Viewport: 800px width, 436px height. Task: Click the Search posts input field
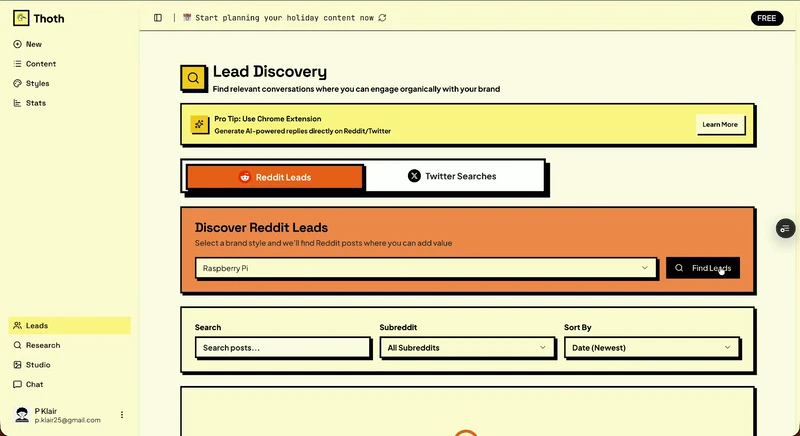click(x=283, y=348)
